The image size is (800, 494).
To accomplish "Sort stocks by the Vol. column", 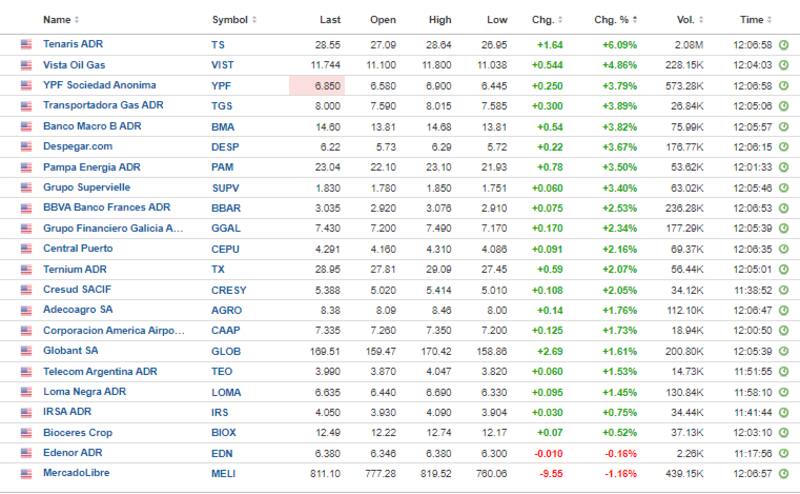I will [691, 20].
